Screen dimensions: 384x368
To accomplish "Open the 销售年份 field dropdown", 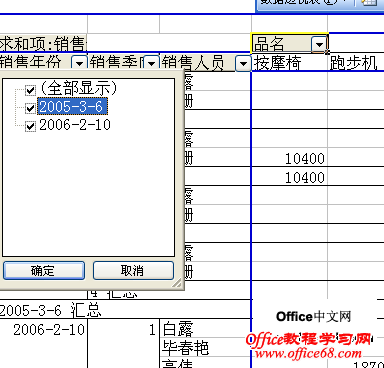I will click(79, 62).
